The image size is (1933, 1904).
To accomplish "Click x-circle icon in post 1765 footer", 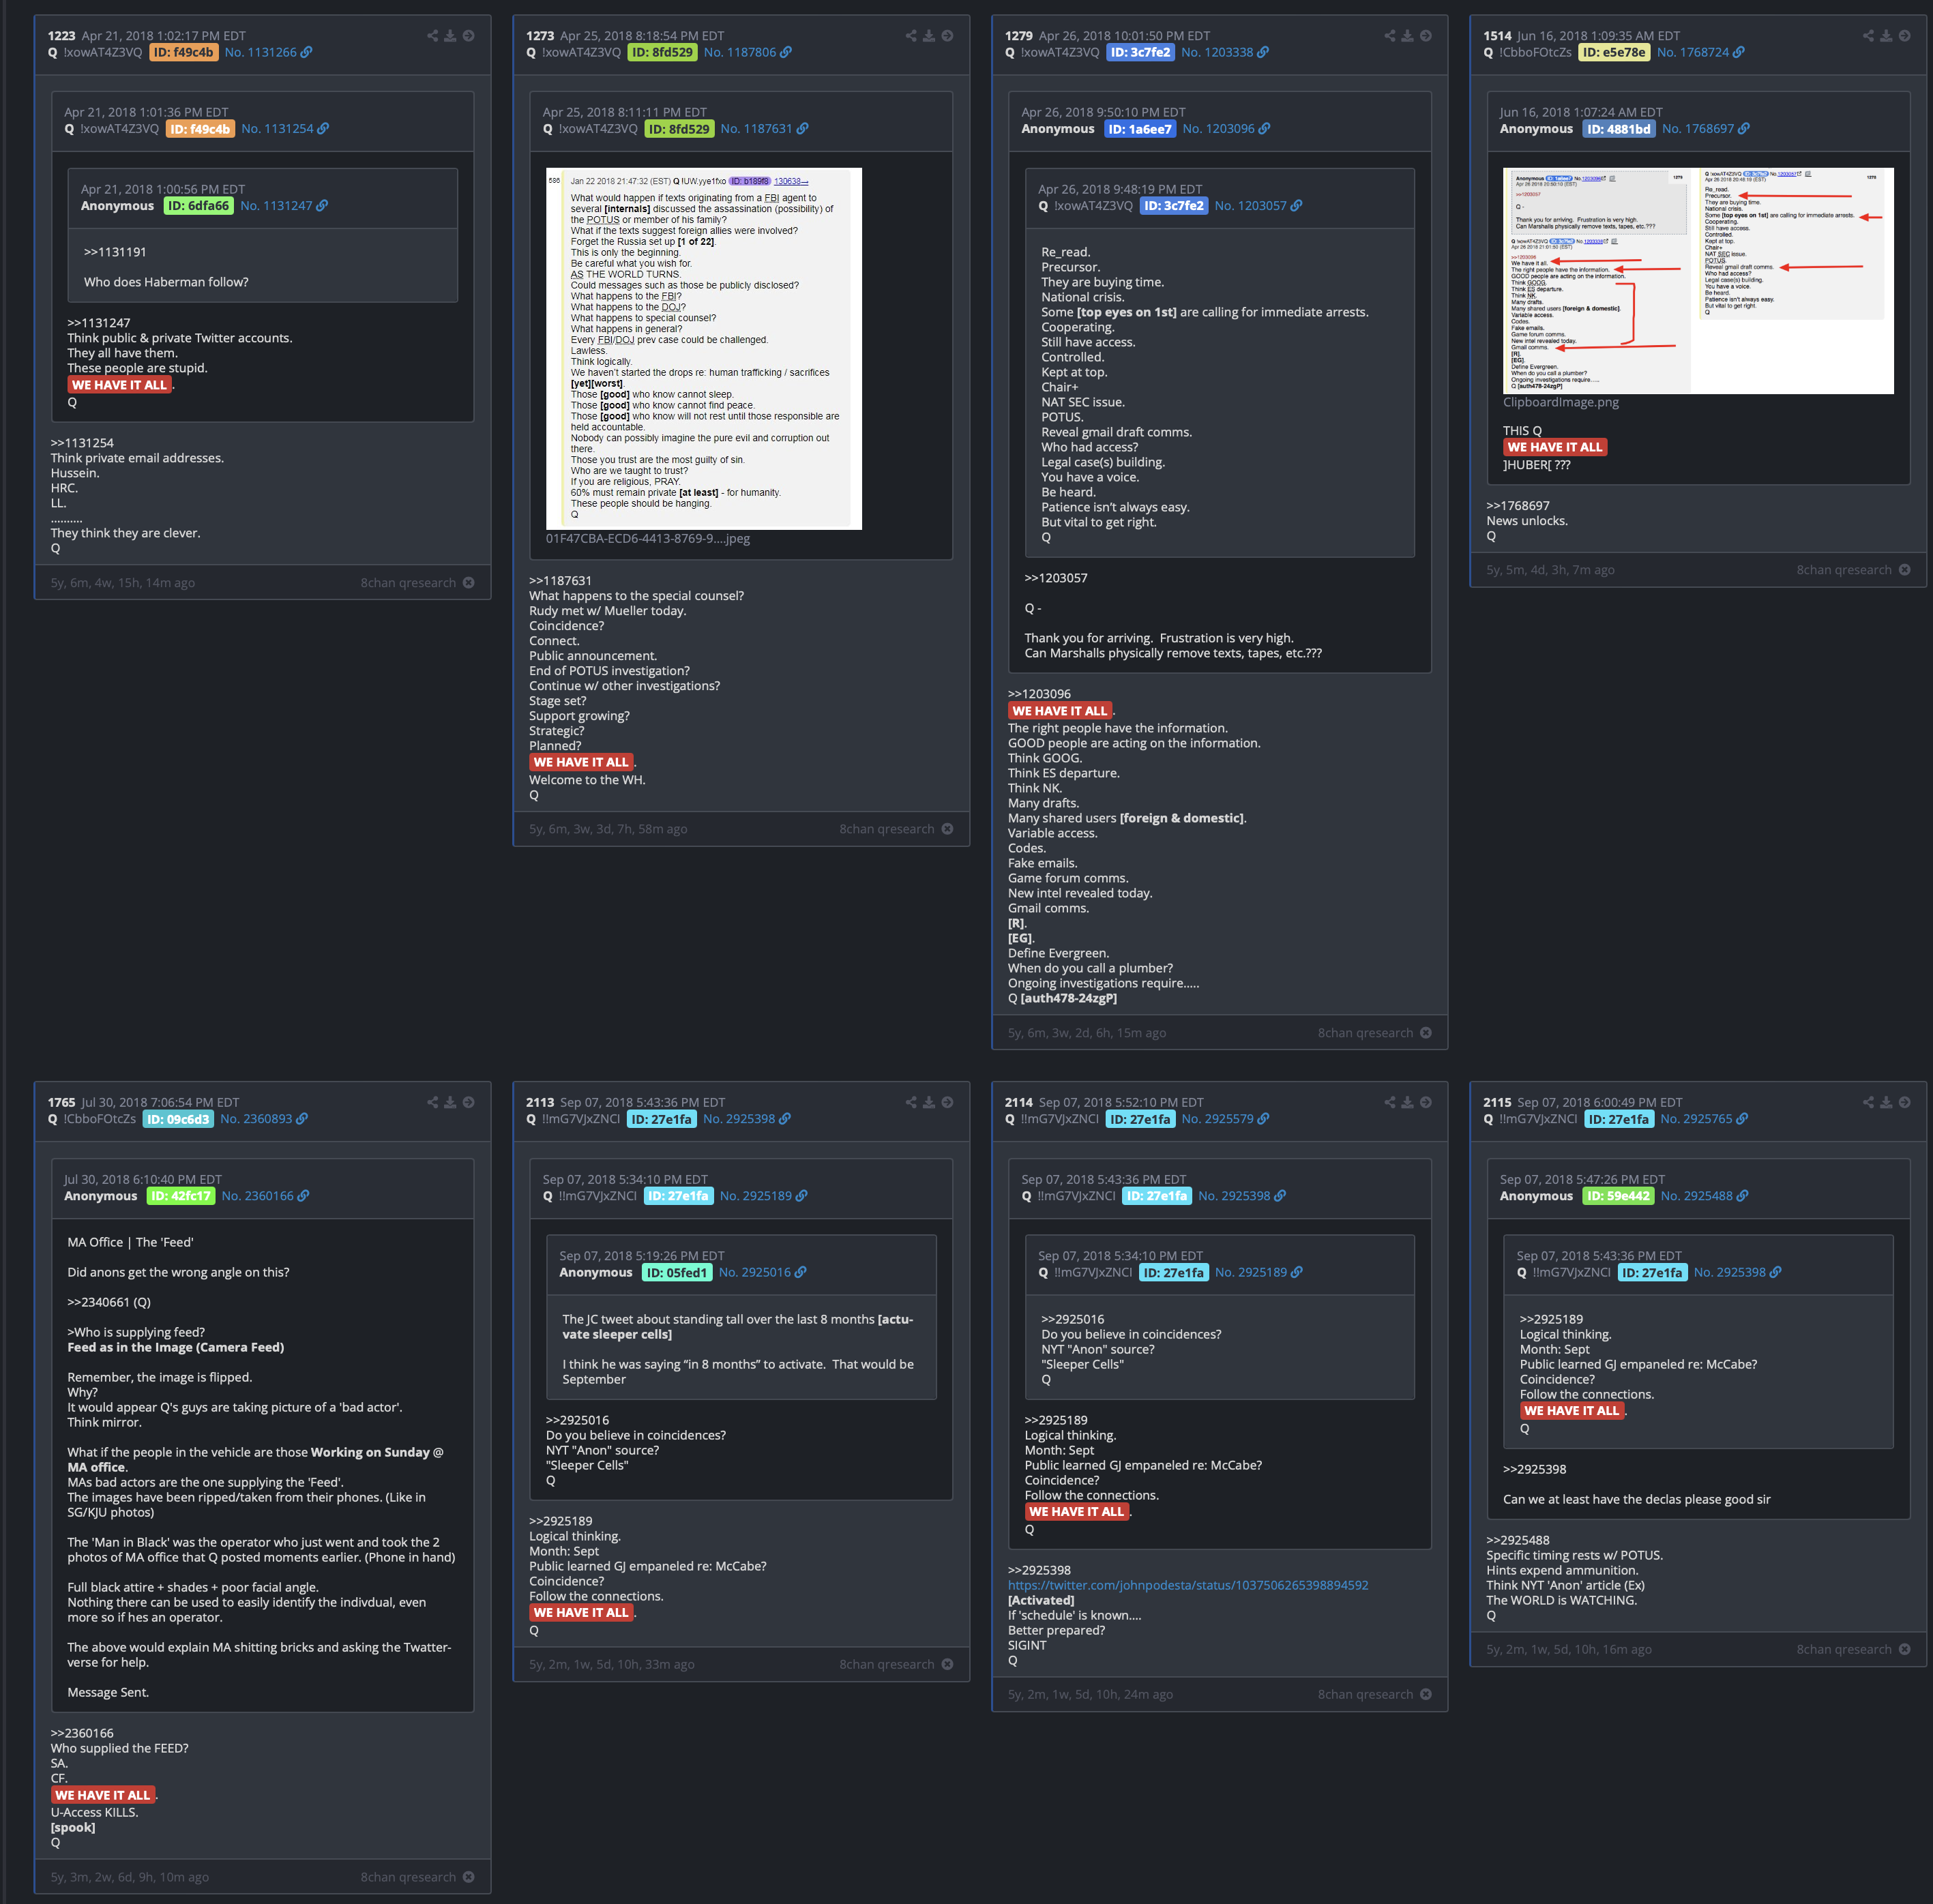I will click(468, 1877).
